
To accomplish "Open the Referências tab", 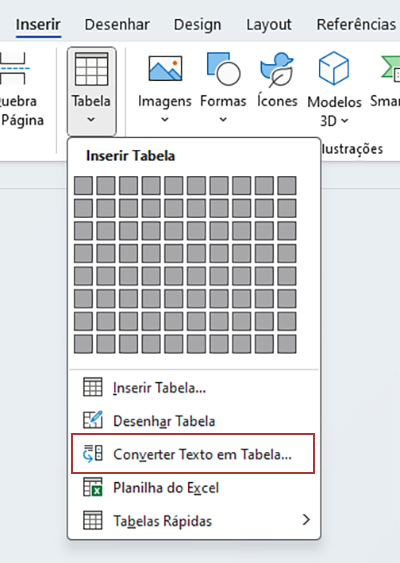I will tap(356, 25).
